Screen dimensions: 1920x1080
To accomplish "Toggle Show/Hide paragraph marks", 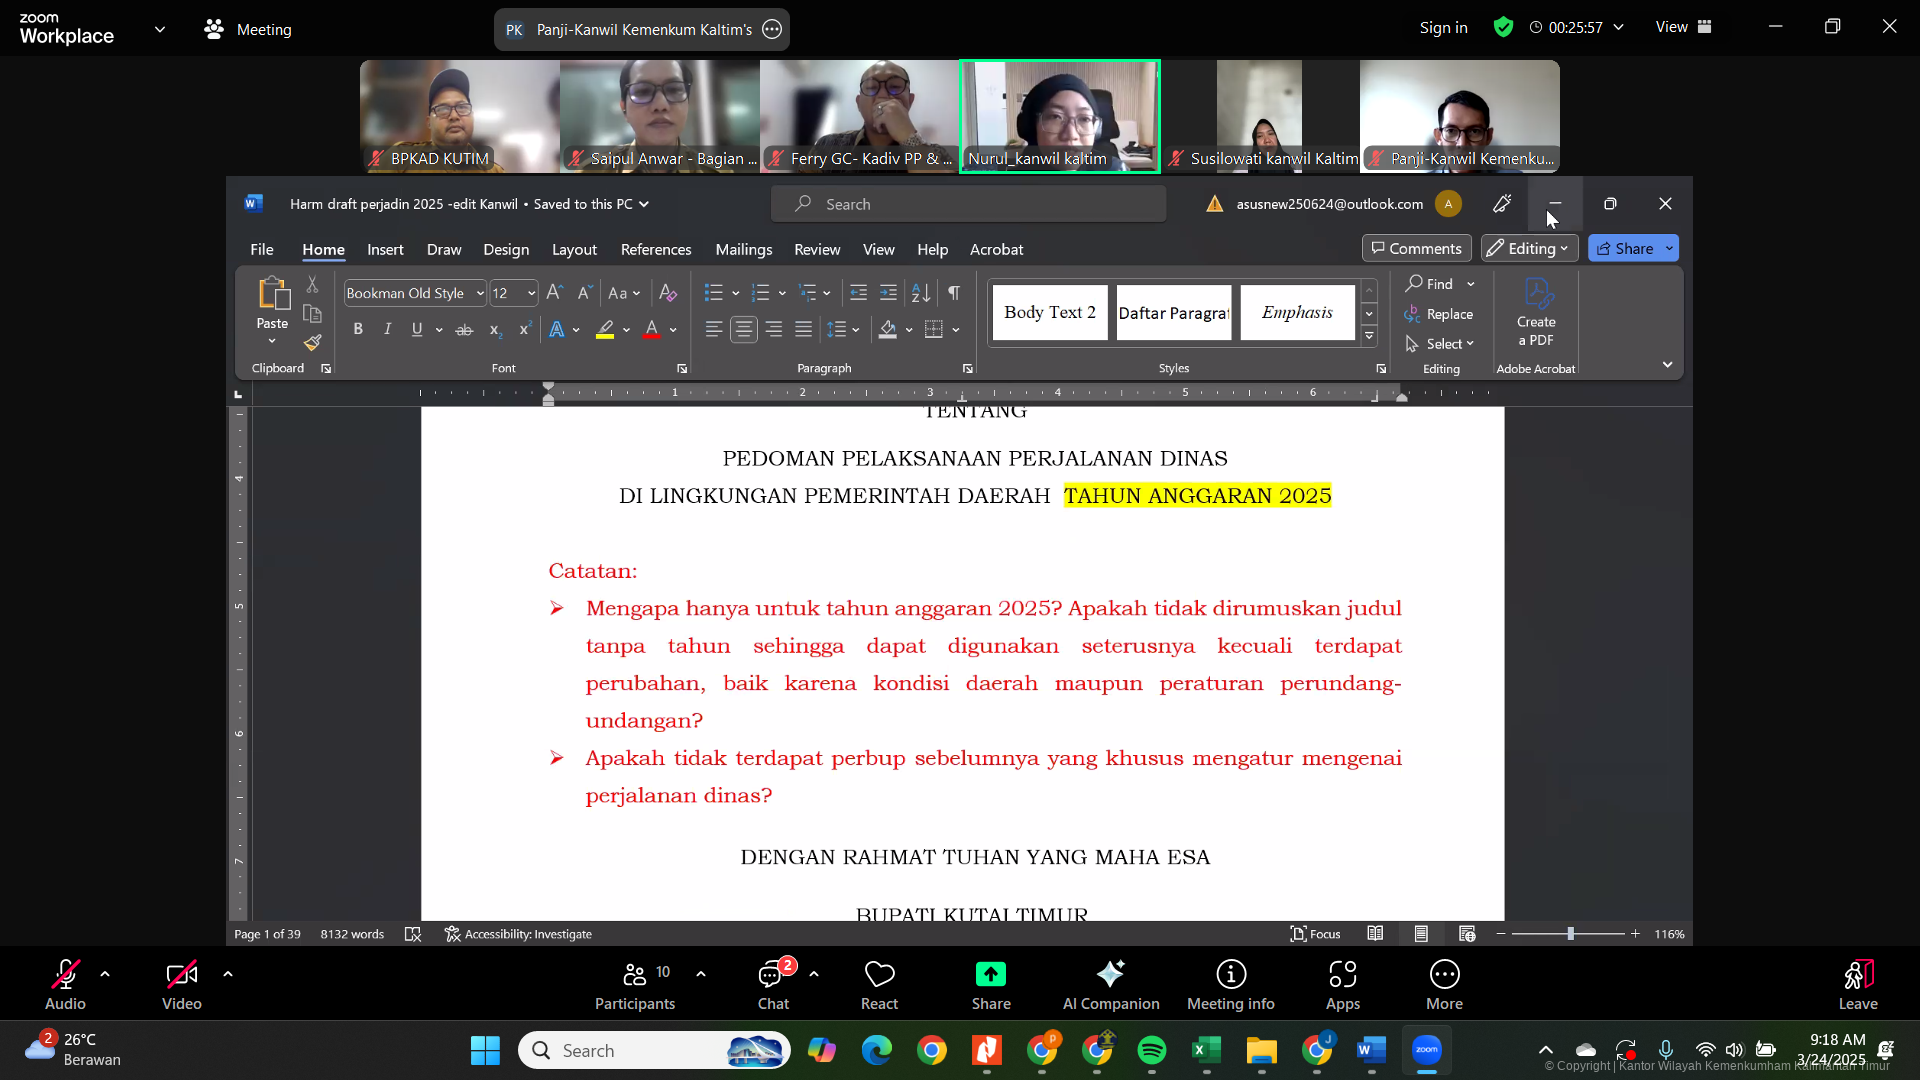I will click(x=954, y=293).
